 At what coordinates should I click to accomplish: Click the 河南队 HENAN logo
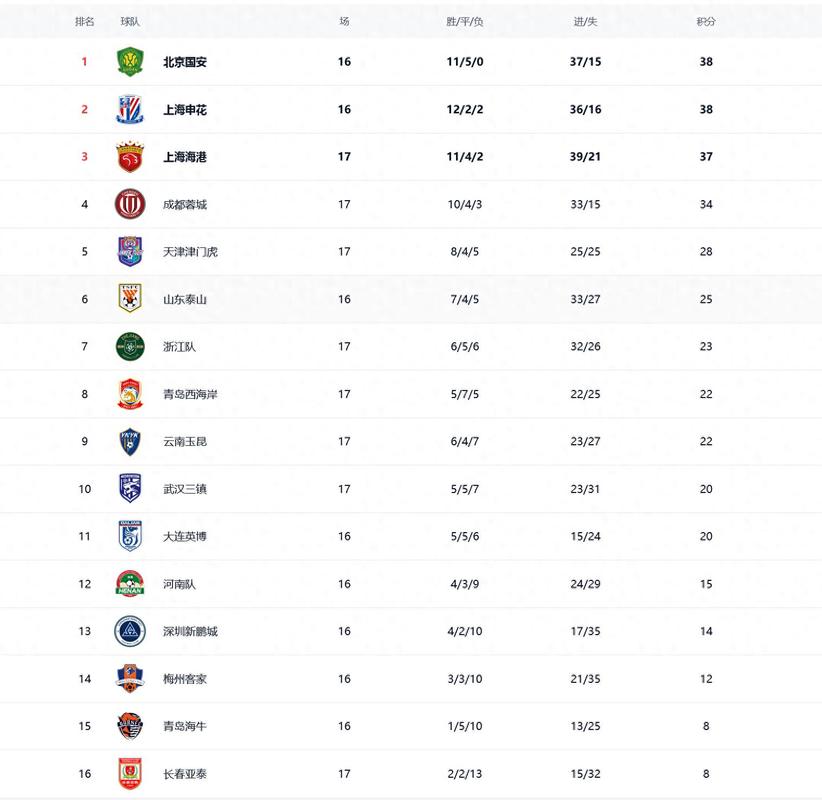tap(129, 583)
